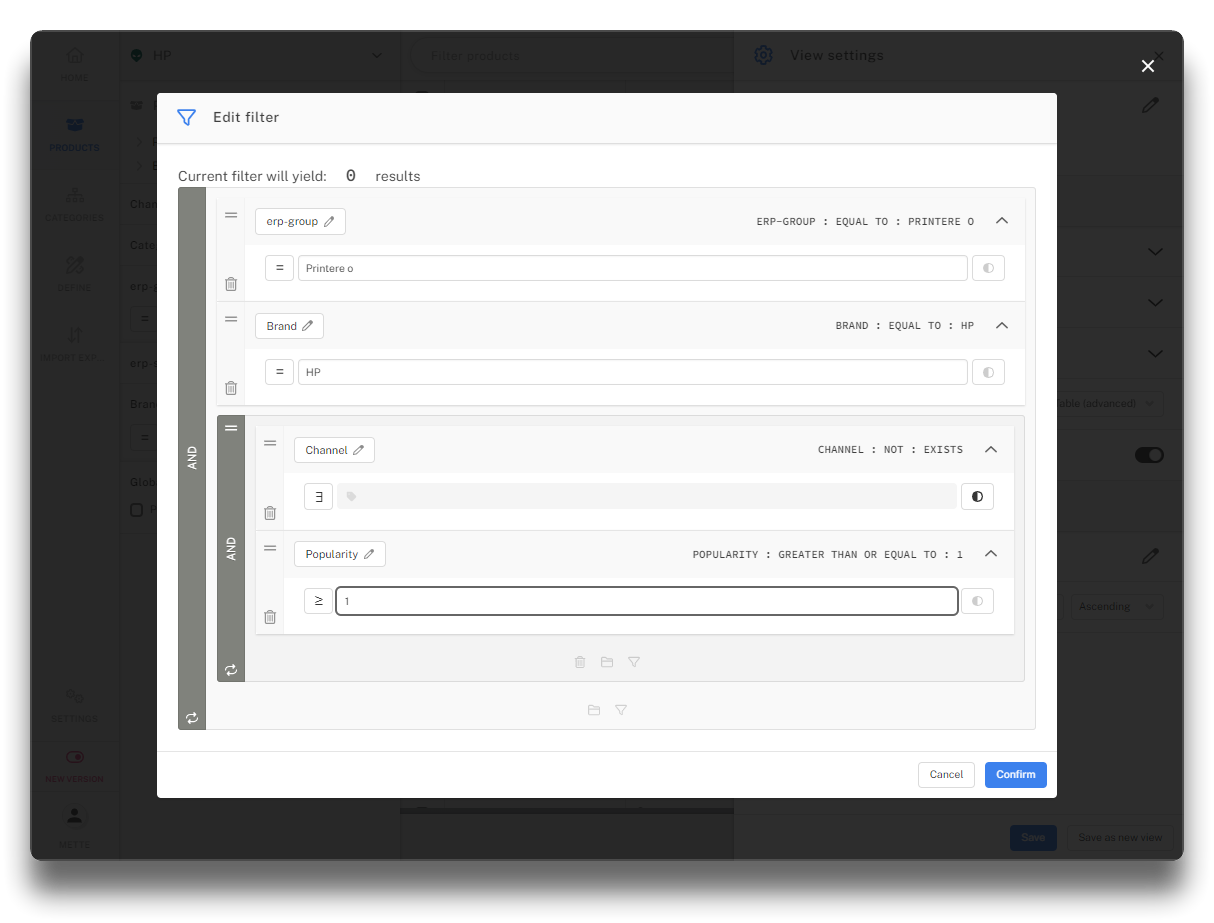Edit the Channel attribute selection

334,450
